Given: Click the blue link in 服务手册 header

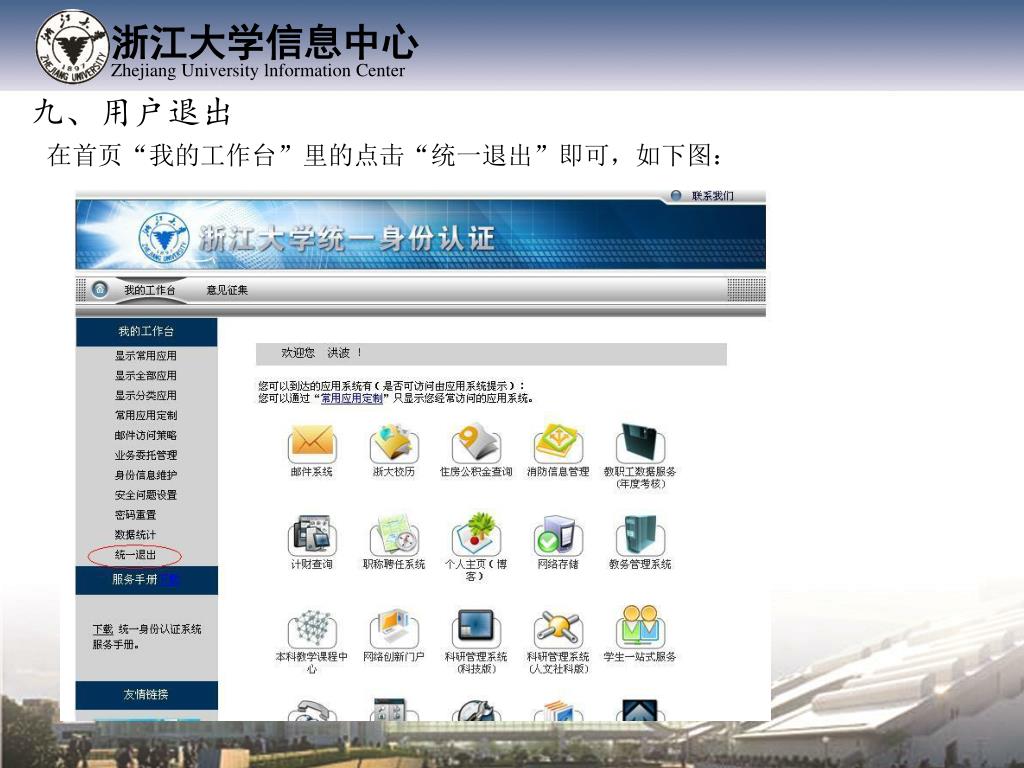Looking at the screenshot, I should point(169,579).
